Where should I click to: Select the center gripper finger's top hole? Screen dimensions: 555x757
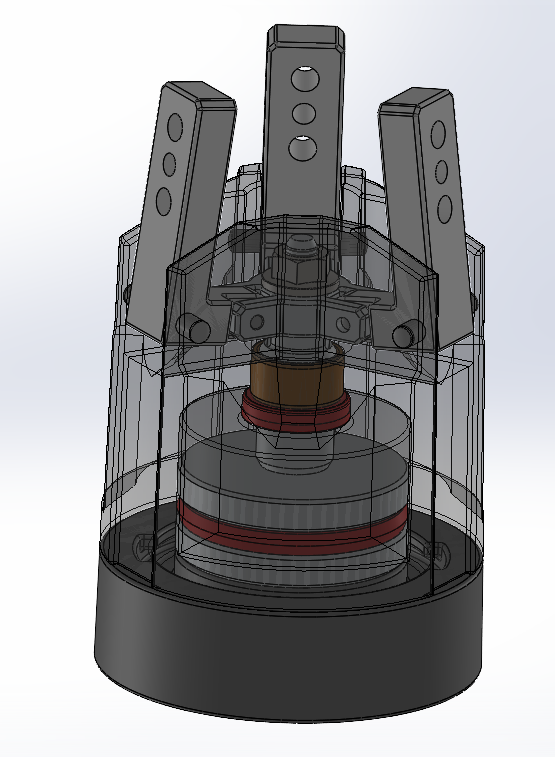point(305,78)
